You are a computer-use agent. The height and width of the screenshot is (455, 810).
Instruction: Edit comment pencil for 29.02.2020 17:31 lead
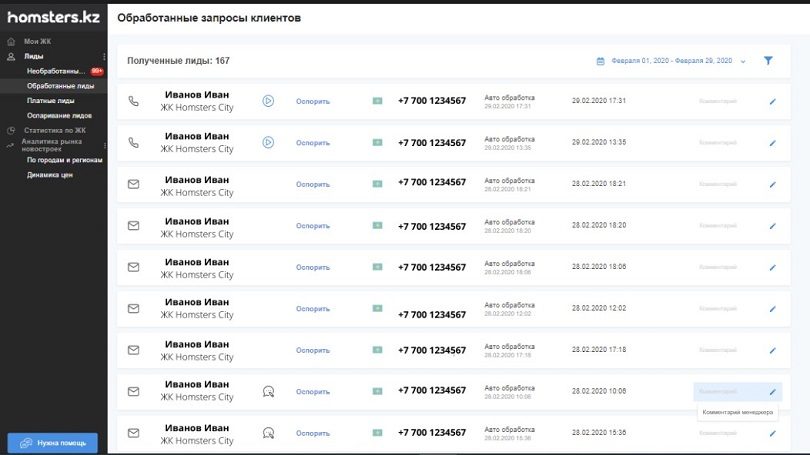(x=772, y=102)
